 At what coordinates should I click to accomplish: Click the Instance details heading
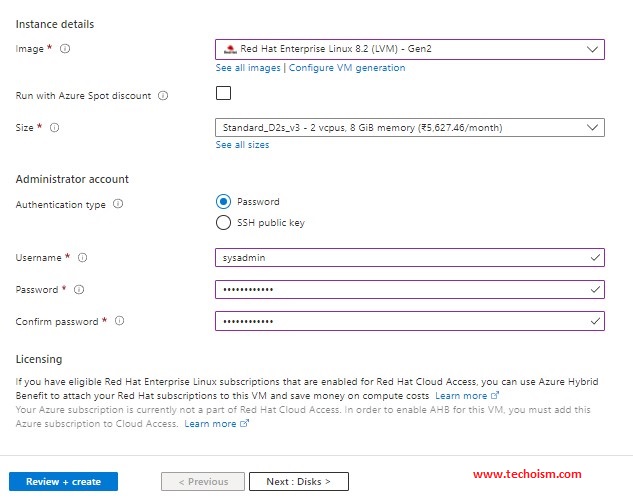point(55,24)
